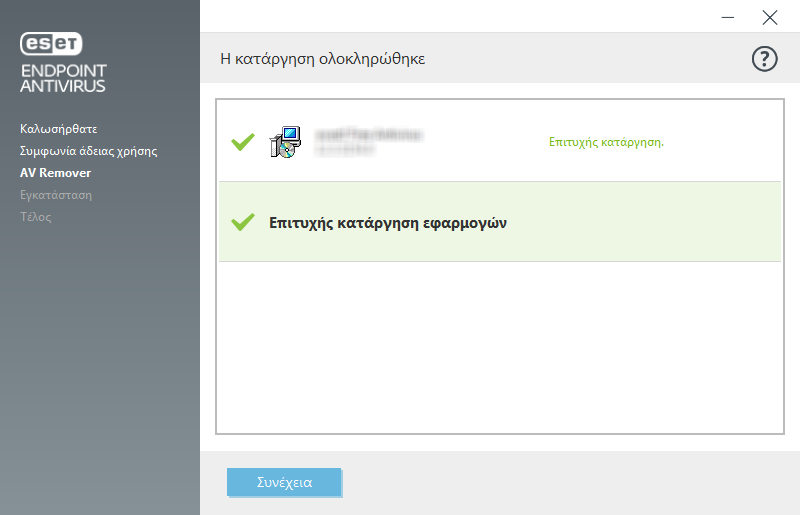This screenshot has height=515, width=800.
Task: Click the checkmark next to Επιτυχής κατάργηση εφαρμογών
Action: 243,222
